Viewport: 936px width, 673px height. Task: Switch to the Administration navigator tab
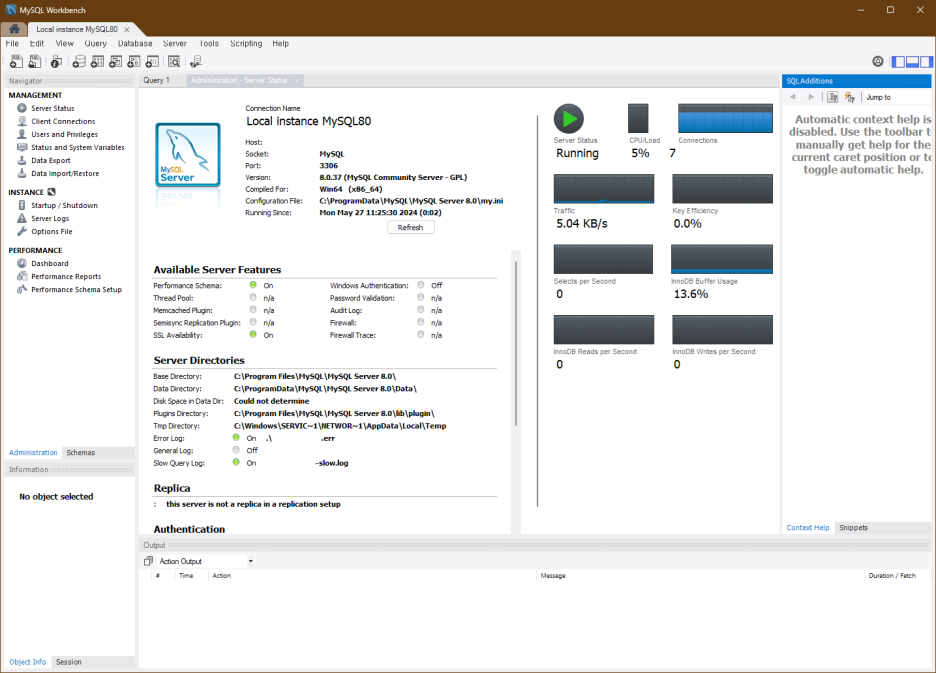click(x=33, y=453)
